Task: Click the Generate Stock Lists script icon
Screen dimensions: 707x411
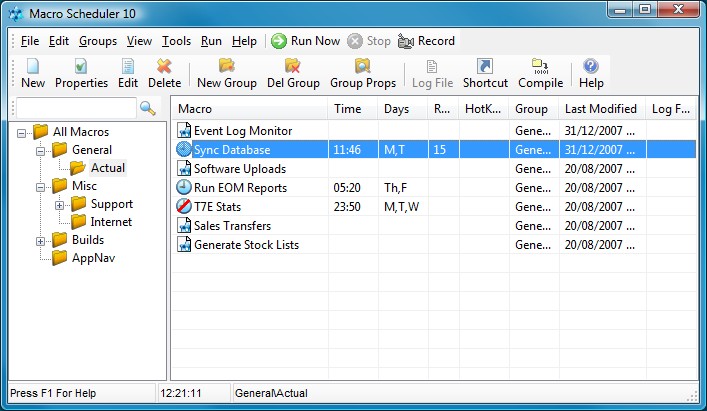Action: pos(184,244)
